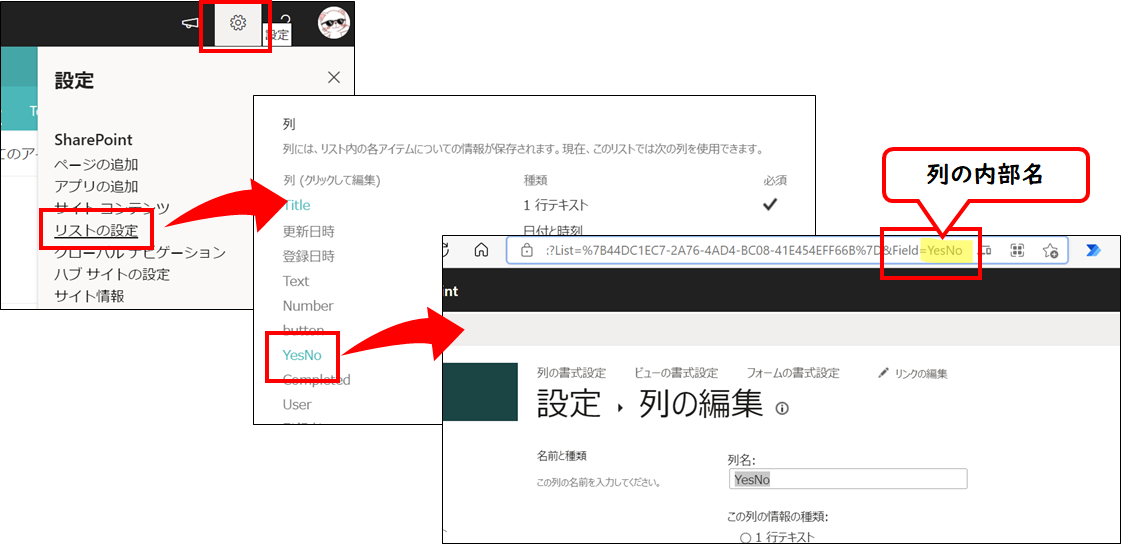Click サイト情報 in settings panel
Viewport: 1121px width, 544px height.
(x=89, y=296)
